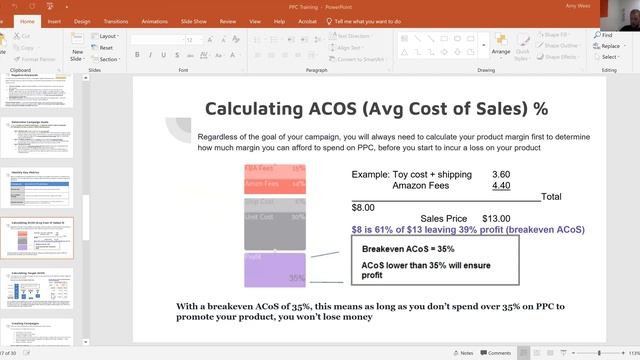Click Decrease Font Size icon
This screenshot has width=640, height=360.
tap(223, 40)
